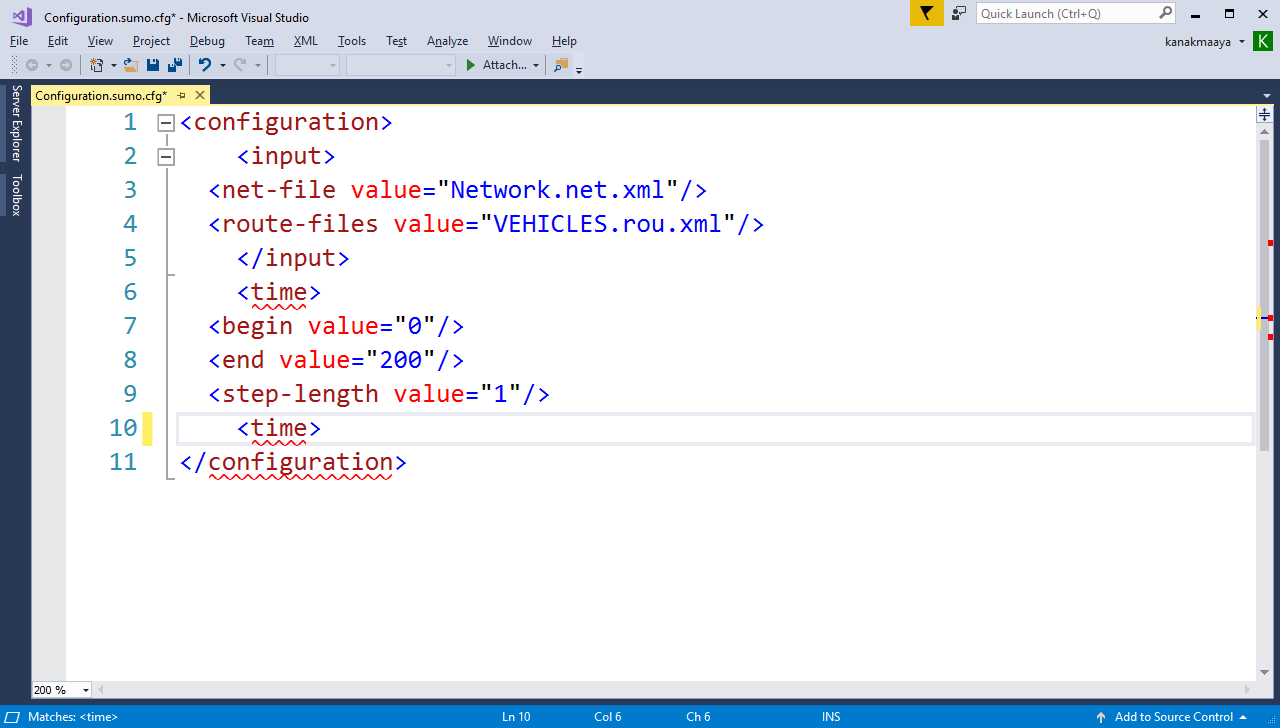Collapse the configuration element on line 1
This screenshot has height=728, width=1280.
(166, 122)
